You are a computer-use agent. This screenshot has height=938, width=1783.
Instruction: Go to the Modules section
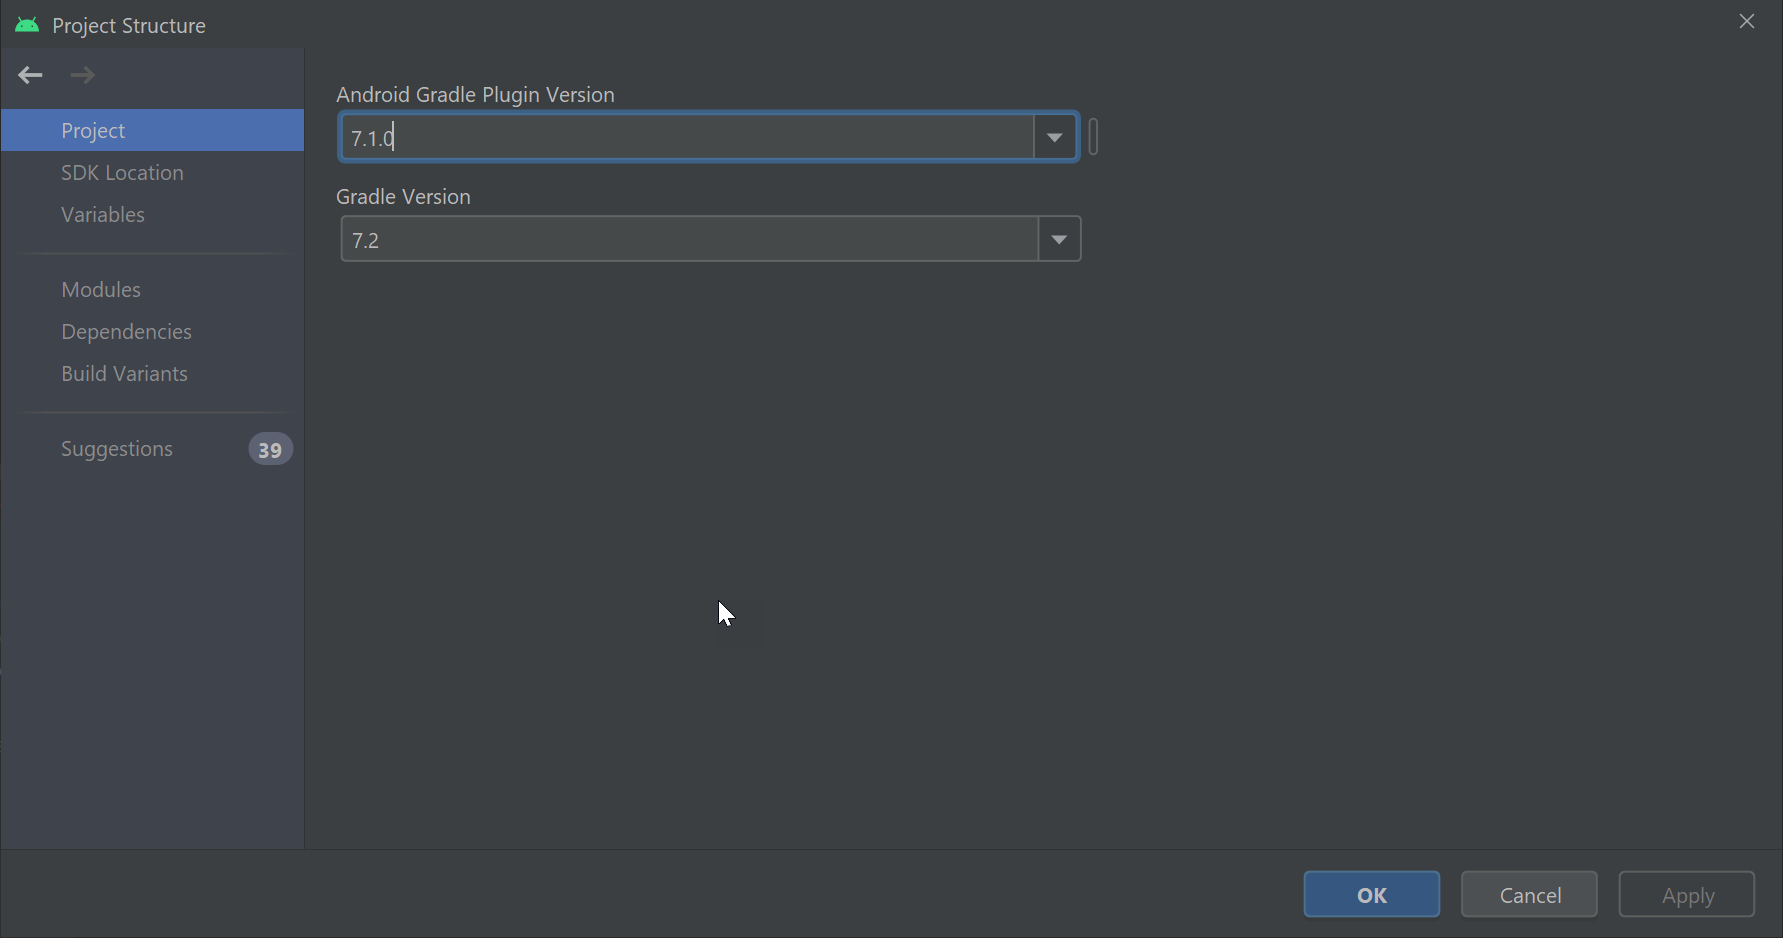tap(152, 289)
